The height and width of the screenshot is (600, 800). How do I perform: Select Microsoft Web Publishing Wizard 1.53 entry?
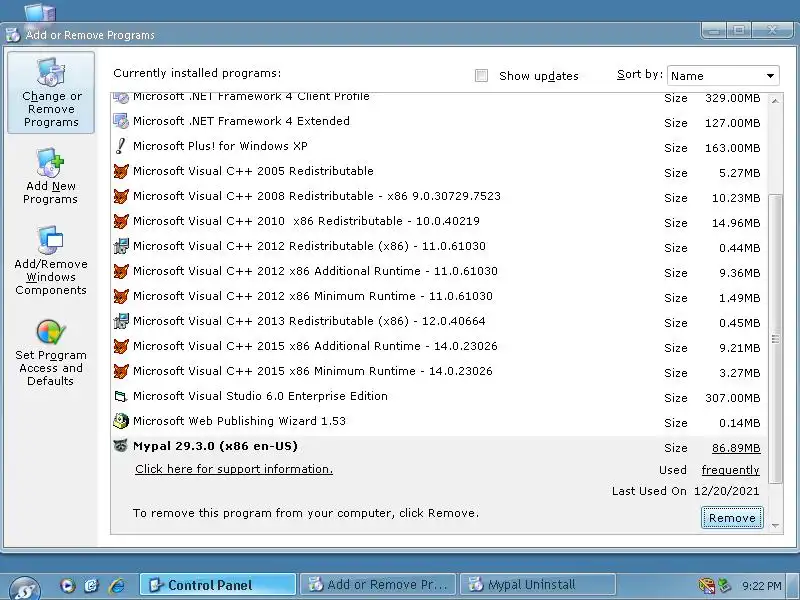tap(439, 421)
